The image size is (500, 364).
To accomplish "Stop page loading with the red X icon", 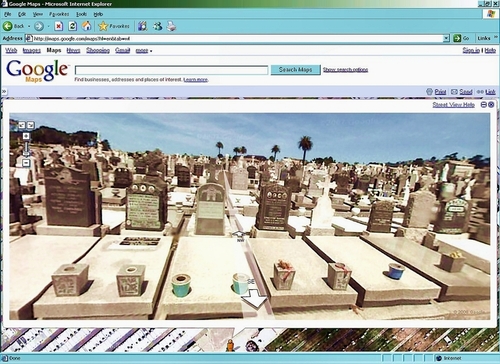I will (x=59, y=26).
